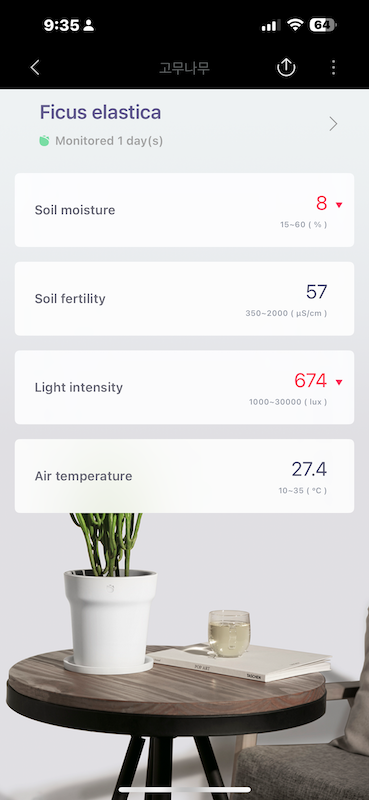Open the Air temperature card

coord(184,476)
